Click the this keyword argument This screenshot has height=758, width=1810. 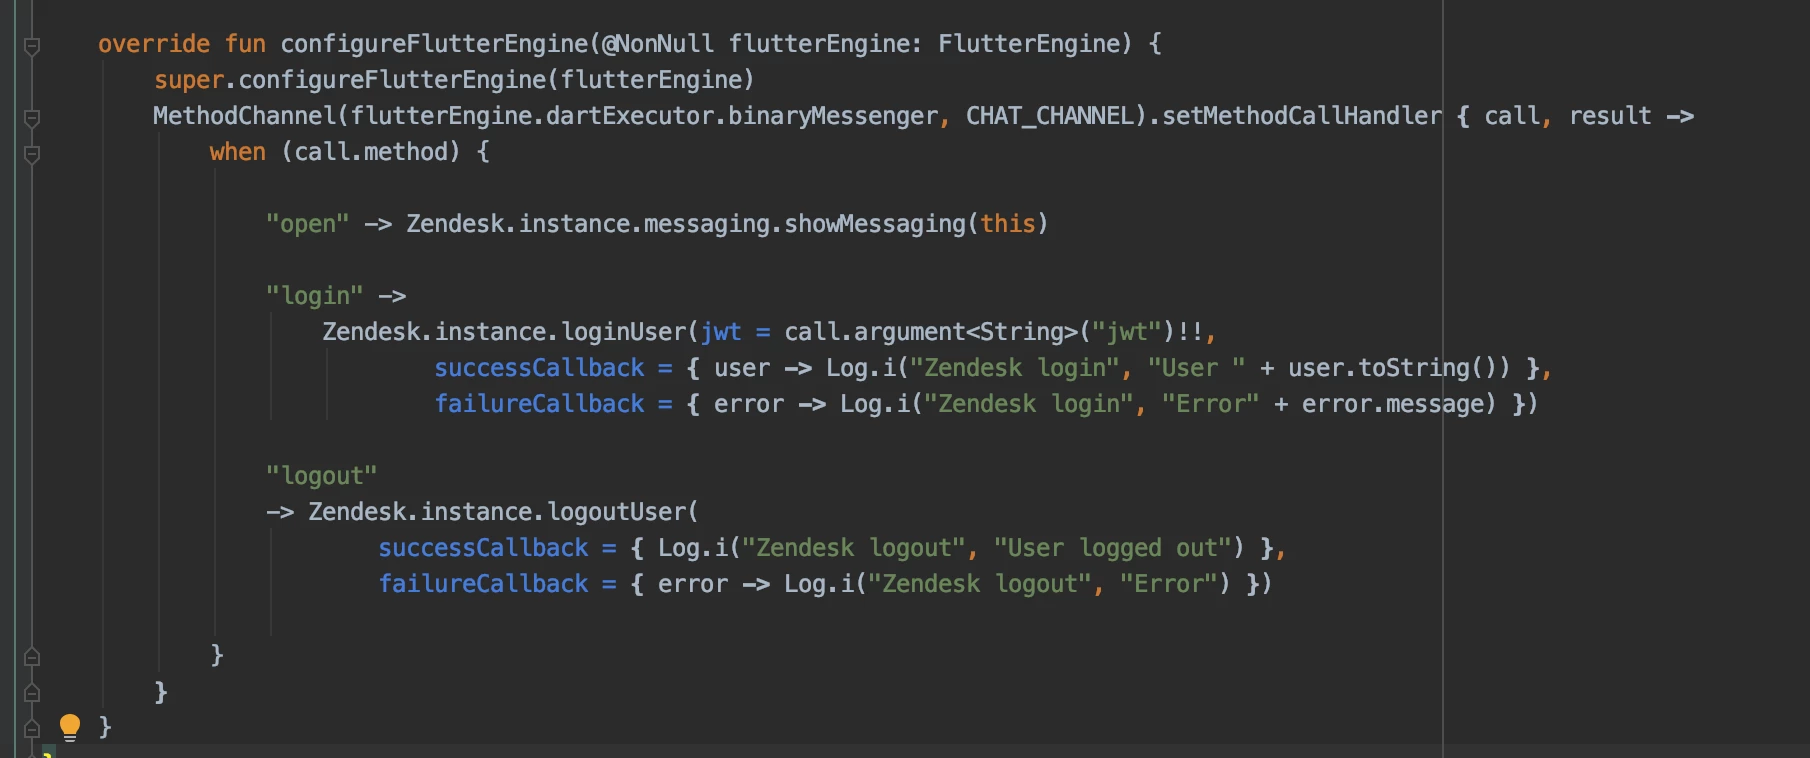(x=1008, y=224)
